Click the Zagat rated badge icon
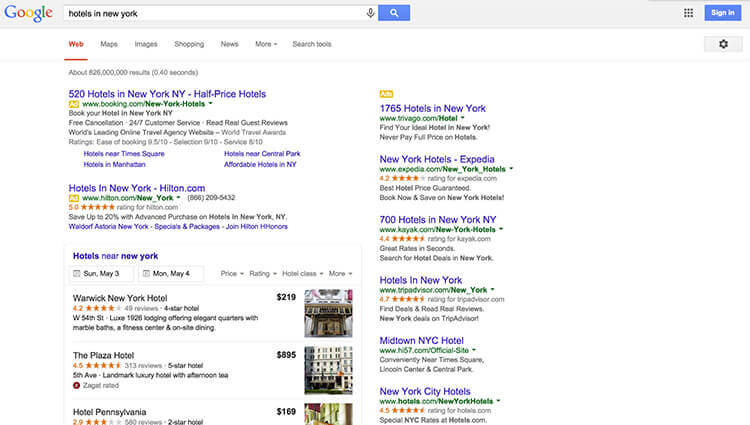750x425 pixels. [x=76, y=385]
